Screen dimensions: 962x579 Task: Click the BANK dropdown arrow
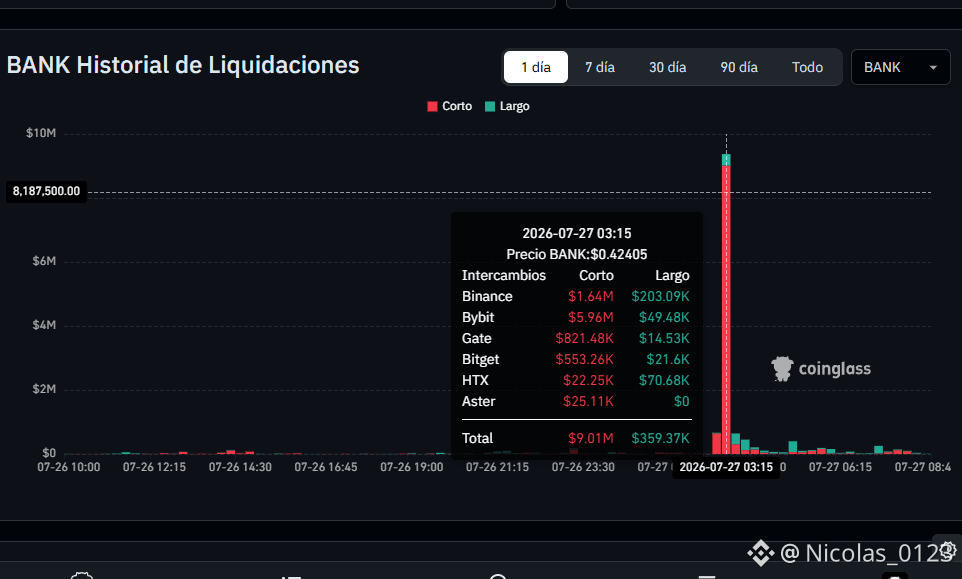pyautogui.click(x=933, y=67)
